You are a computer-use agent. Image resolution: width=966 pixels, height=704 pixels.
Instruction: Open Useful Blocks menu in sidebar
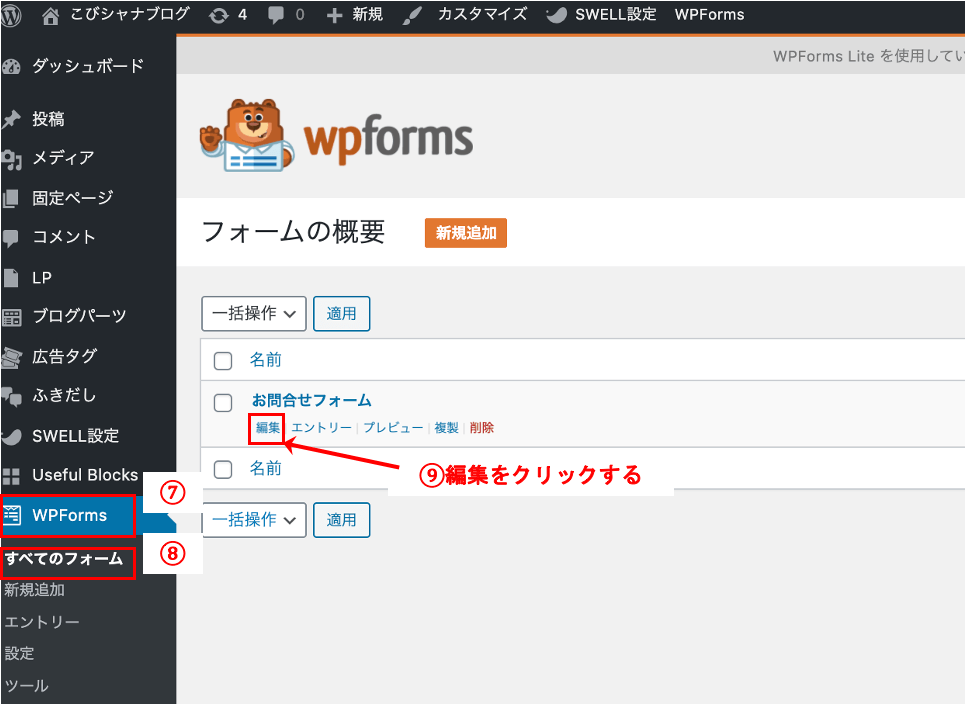(x=85, y=475)
